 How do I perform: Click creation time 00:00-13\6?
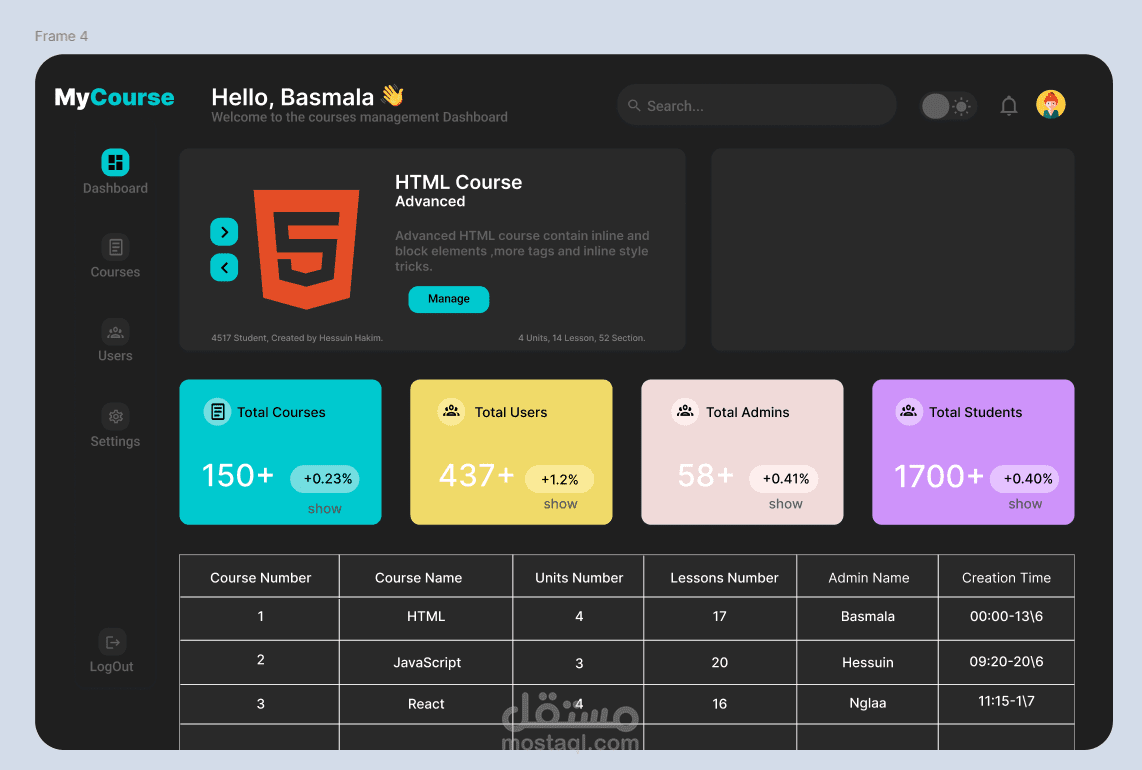point(1007,616)
